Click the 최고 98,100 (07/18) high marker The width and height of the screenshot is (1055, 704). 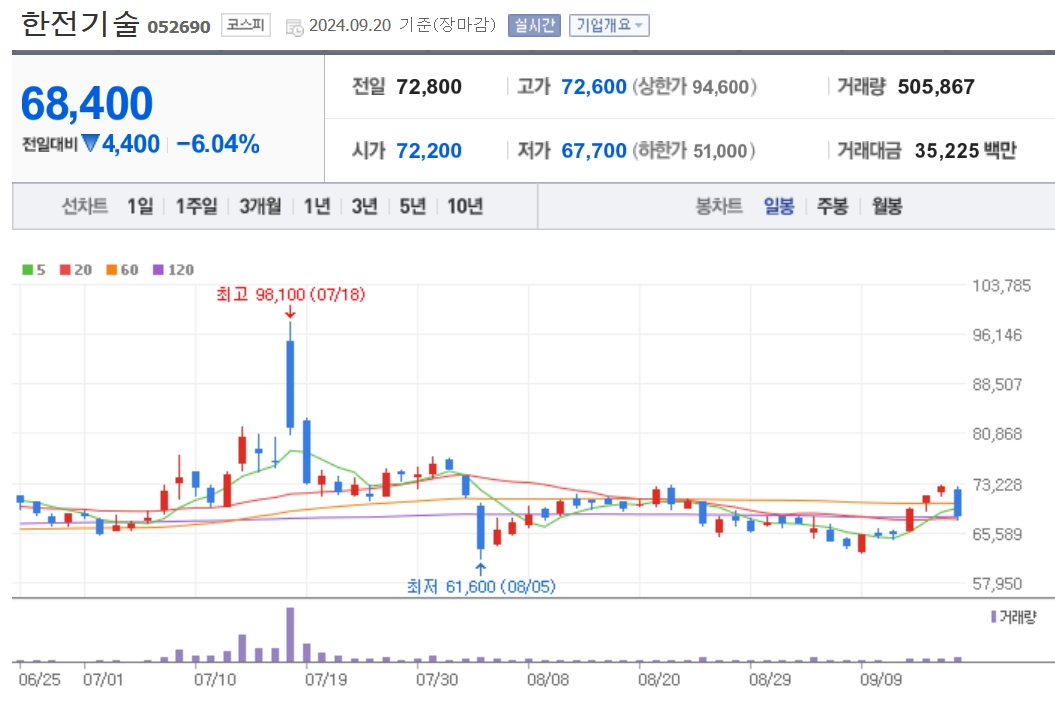pos(291,294)
